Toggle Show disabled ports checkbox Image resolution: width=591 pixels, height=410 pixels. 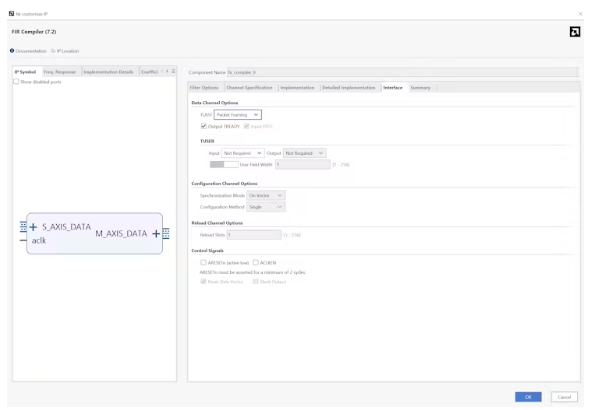tap(16, 81)
